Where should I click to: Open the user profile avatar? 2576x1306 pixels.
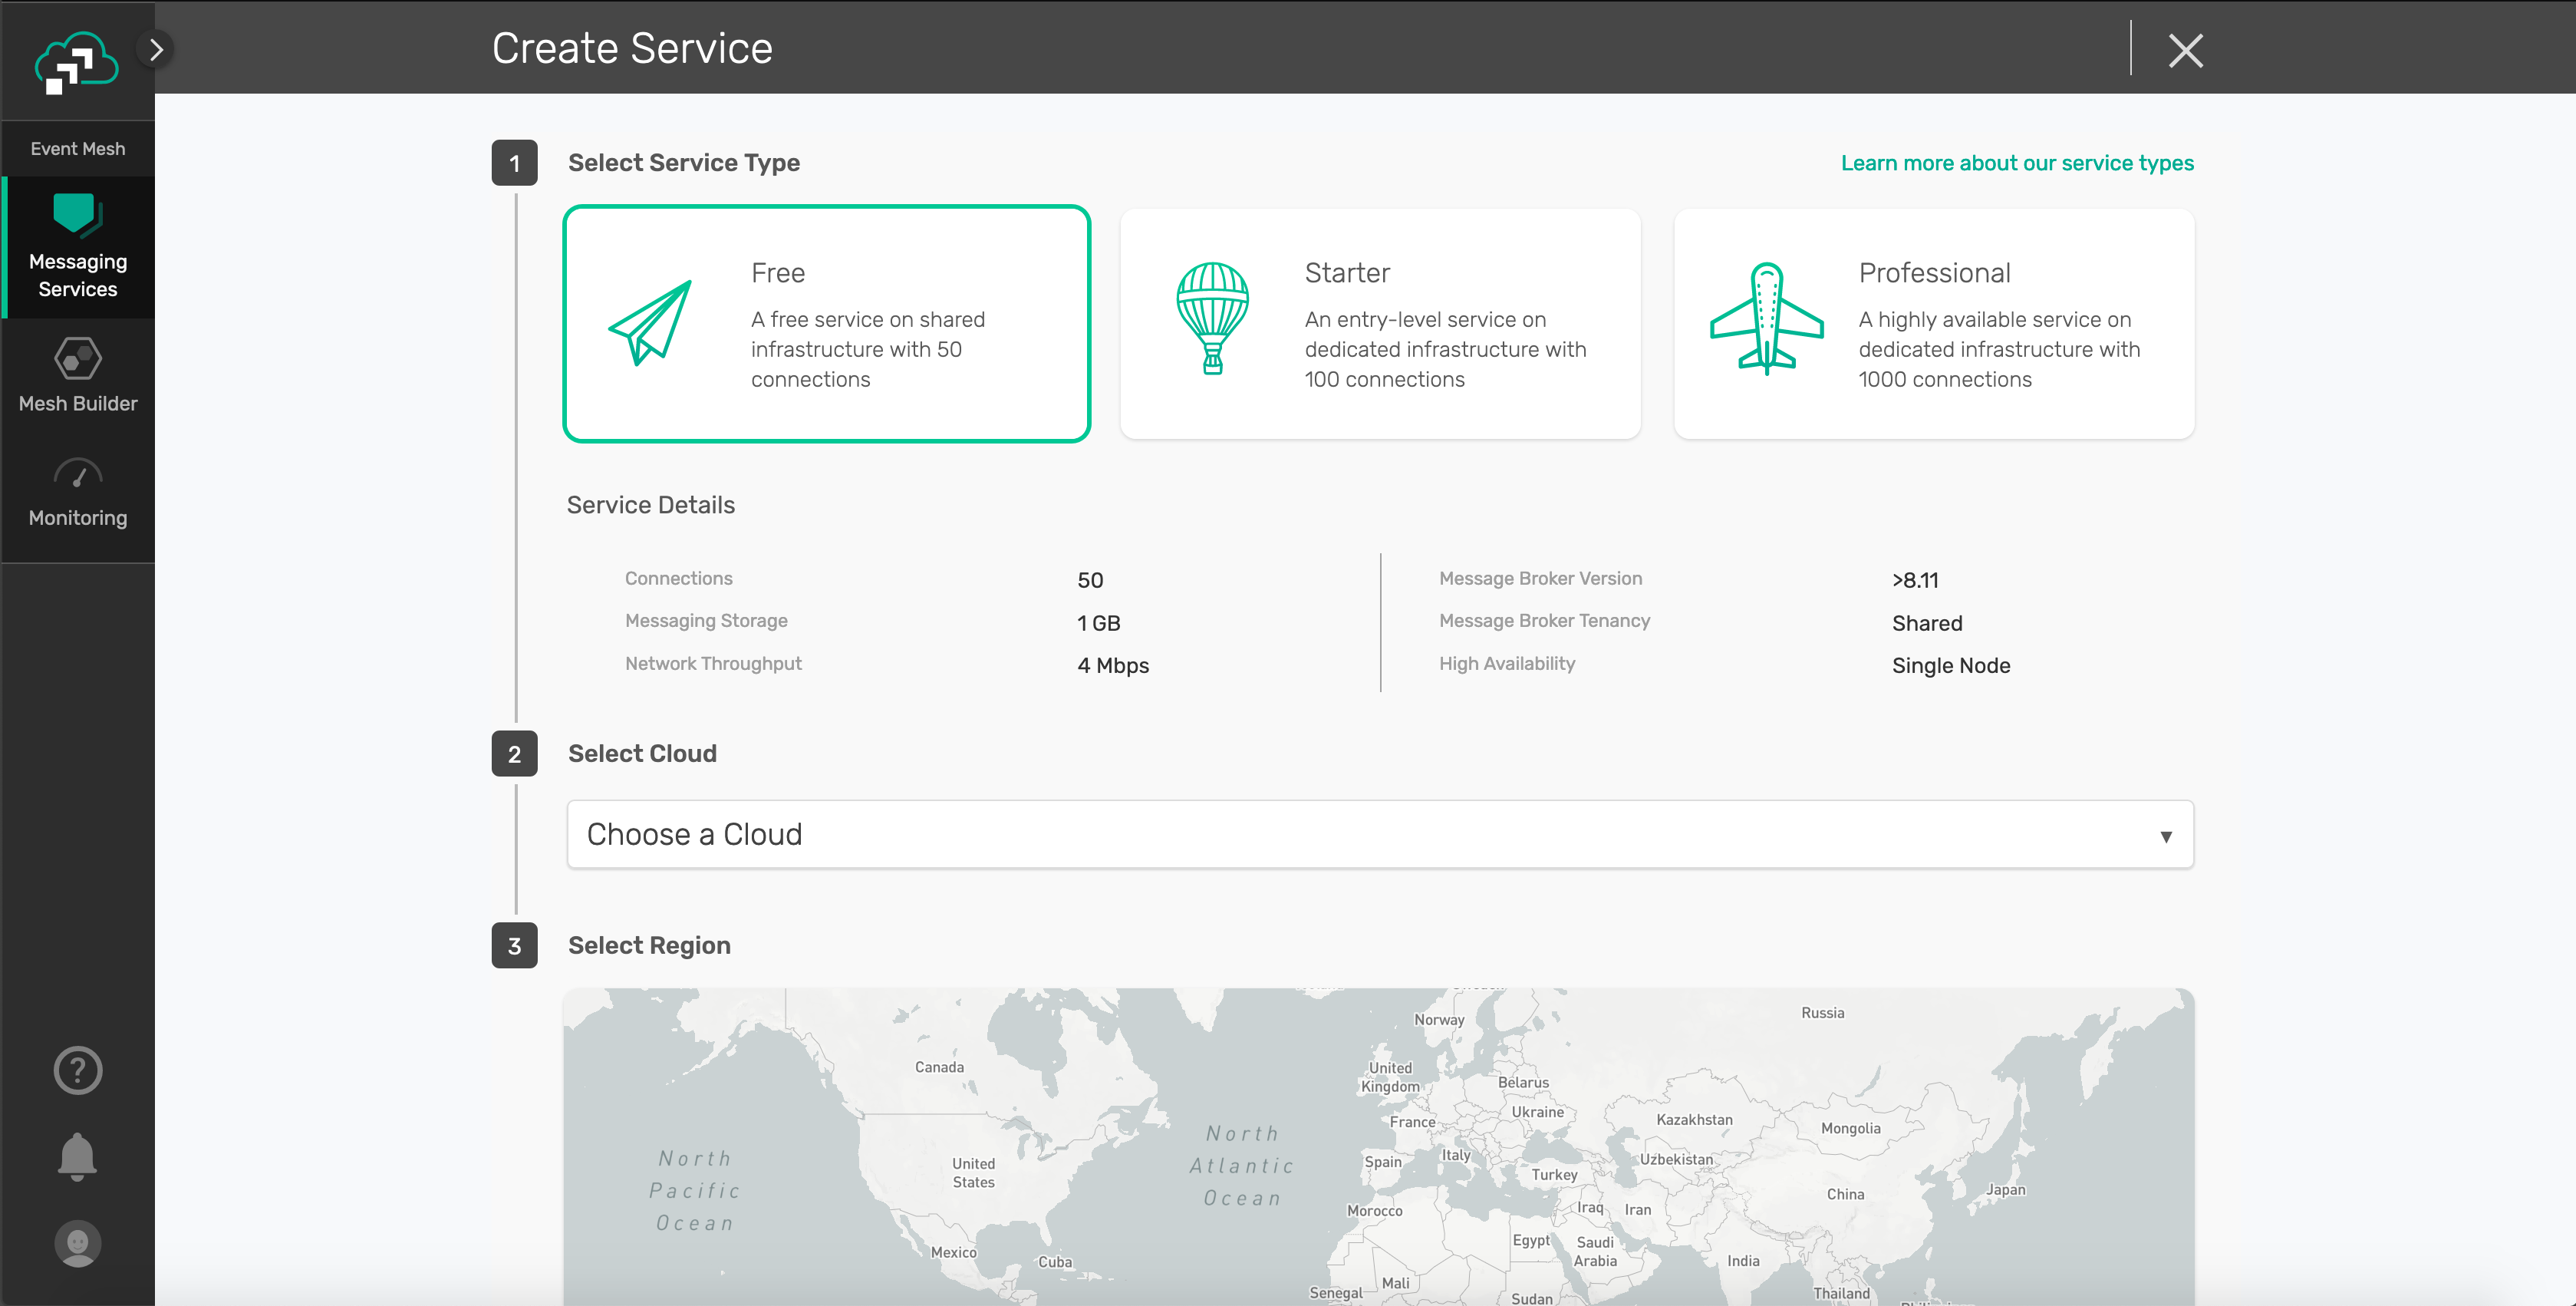click(x=77, y=1243)
